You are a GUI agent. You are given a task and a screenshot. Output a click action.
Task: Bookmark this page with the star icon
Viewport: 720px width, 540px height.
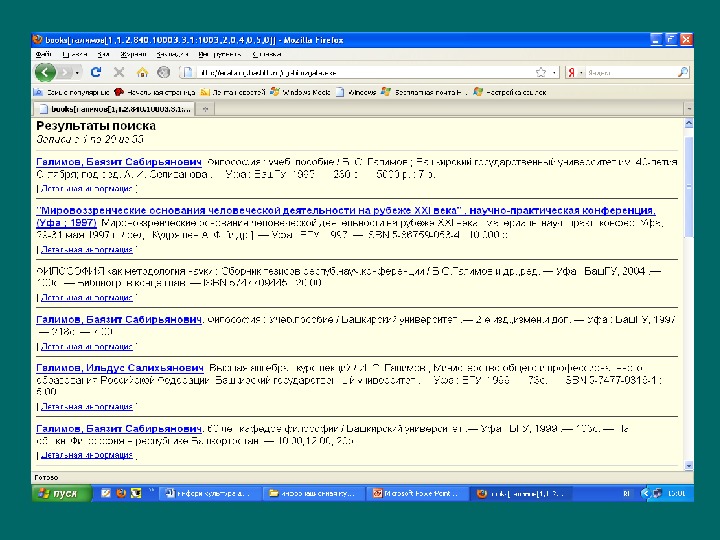pyautogui.click(x=541, y=72)
